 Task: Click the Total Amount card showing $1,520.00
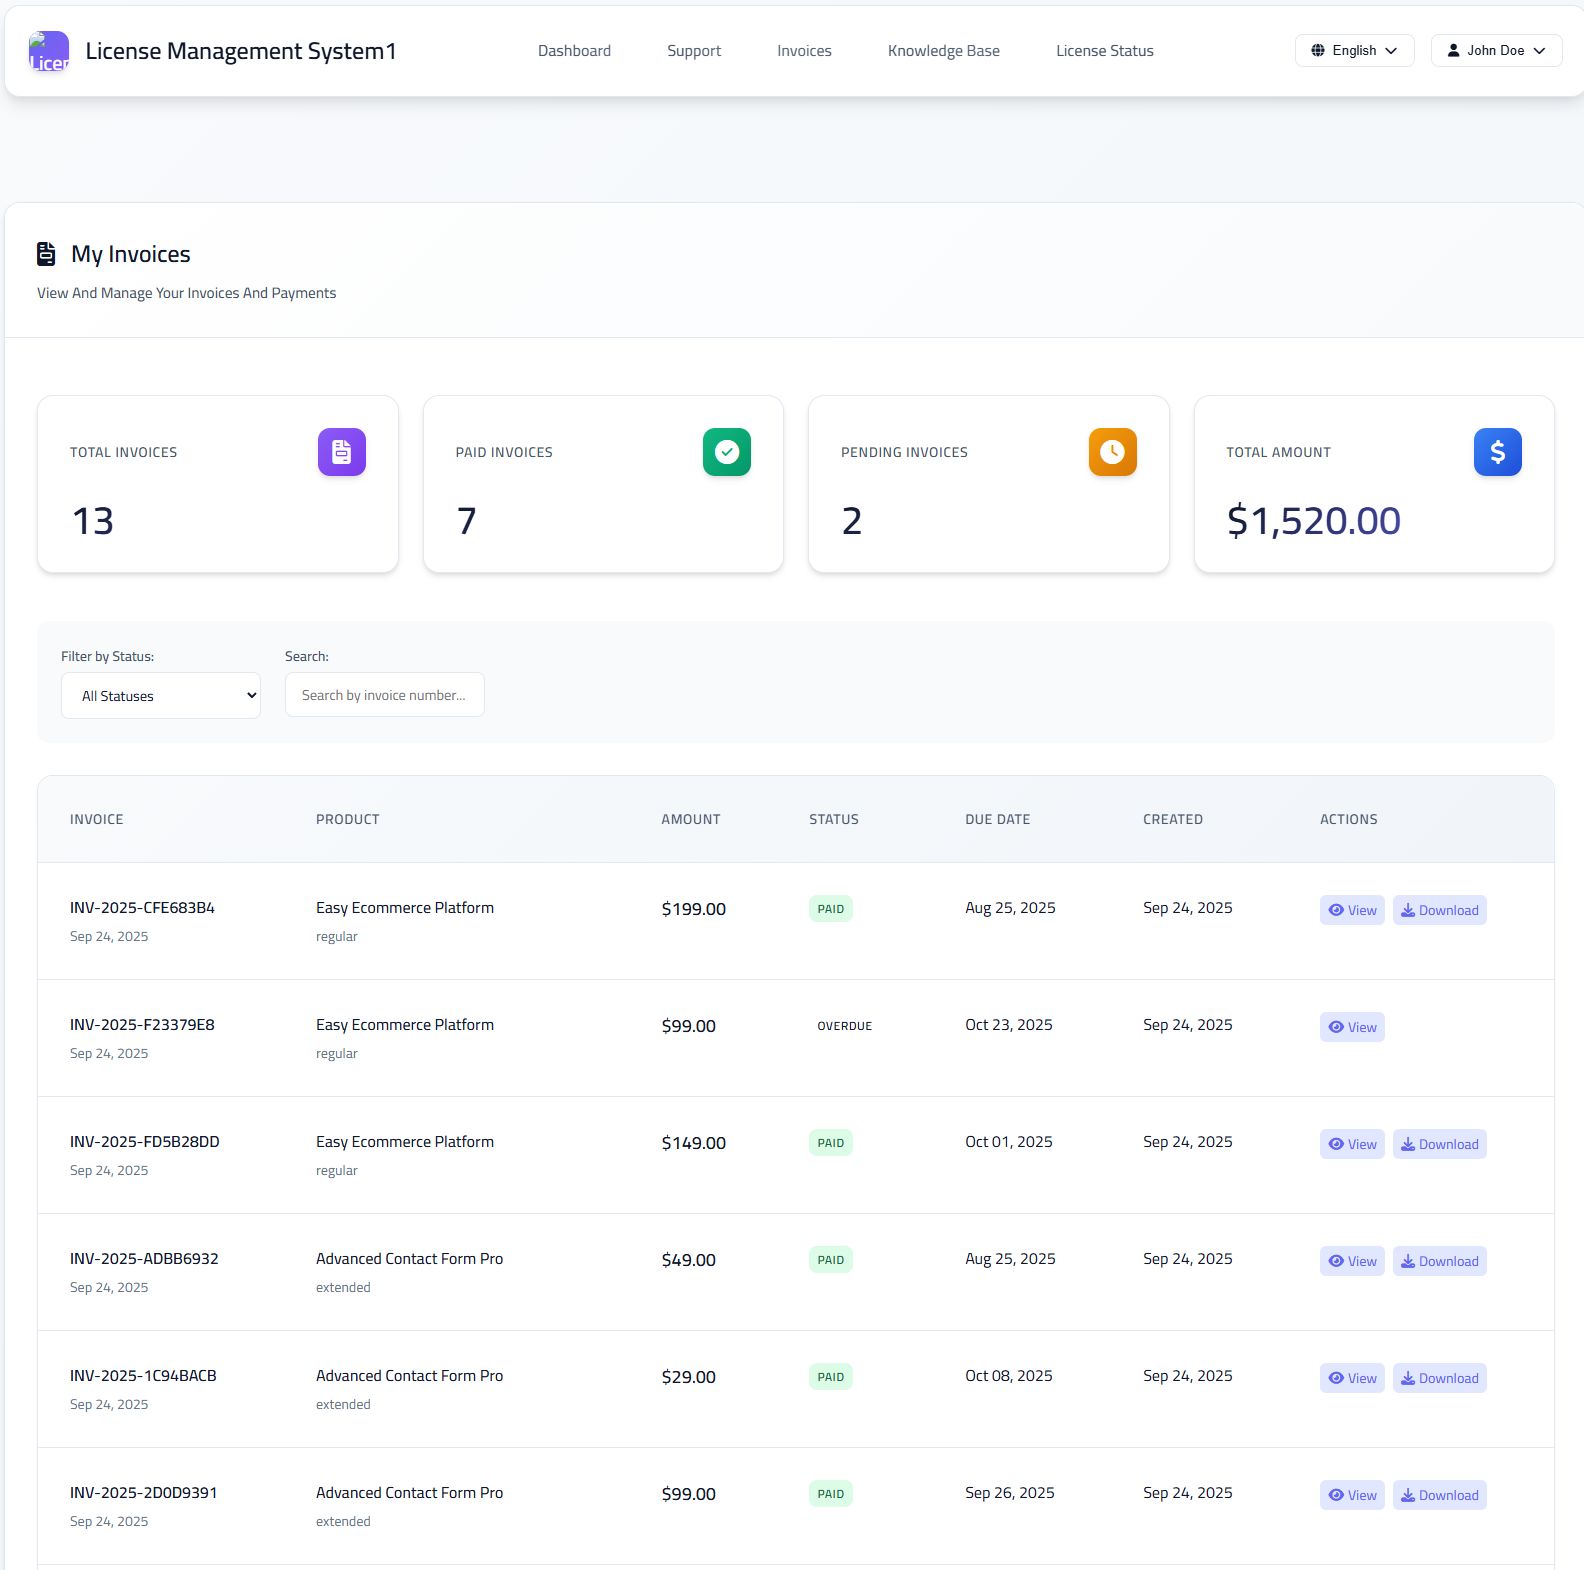1374,484
